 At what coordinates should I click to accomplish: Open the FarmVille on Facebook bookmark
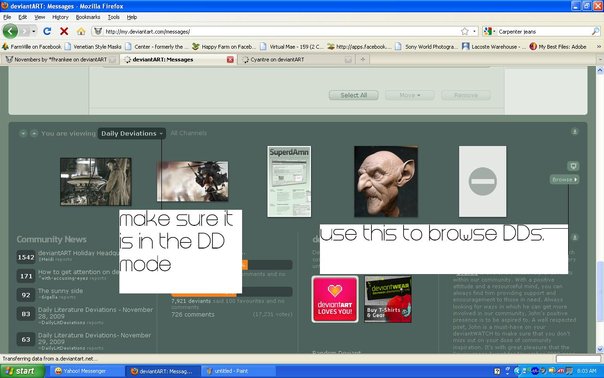point(32,47)
